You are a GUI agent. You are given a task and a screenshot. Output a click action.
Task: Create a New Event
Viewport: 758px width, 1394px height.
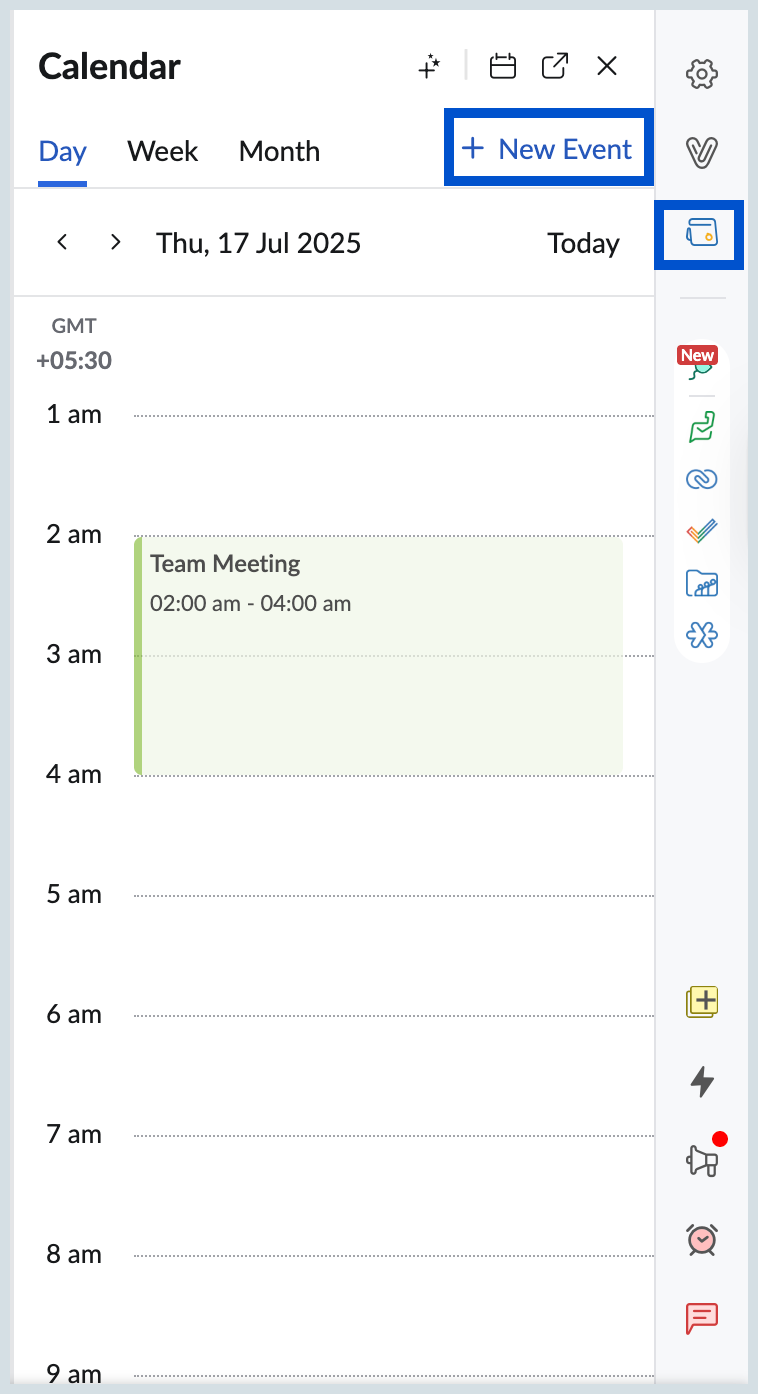548,147
